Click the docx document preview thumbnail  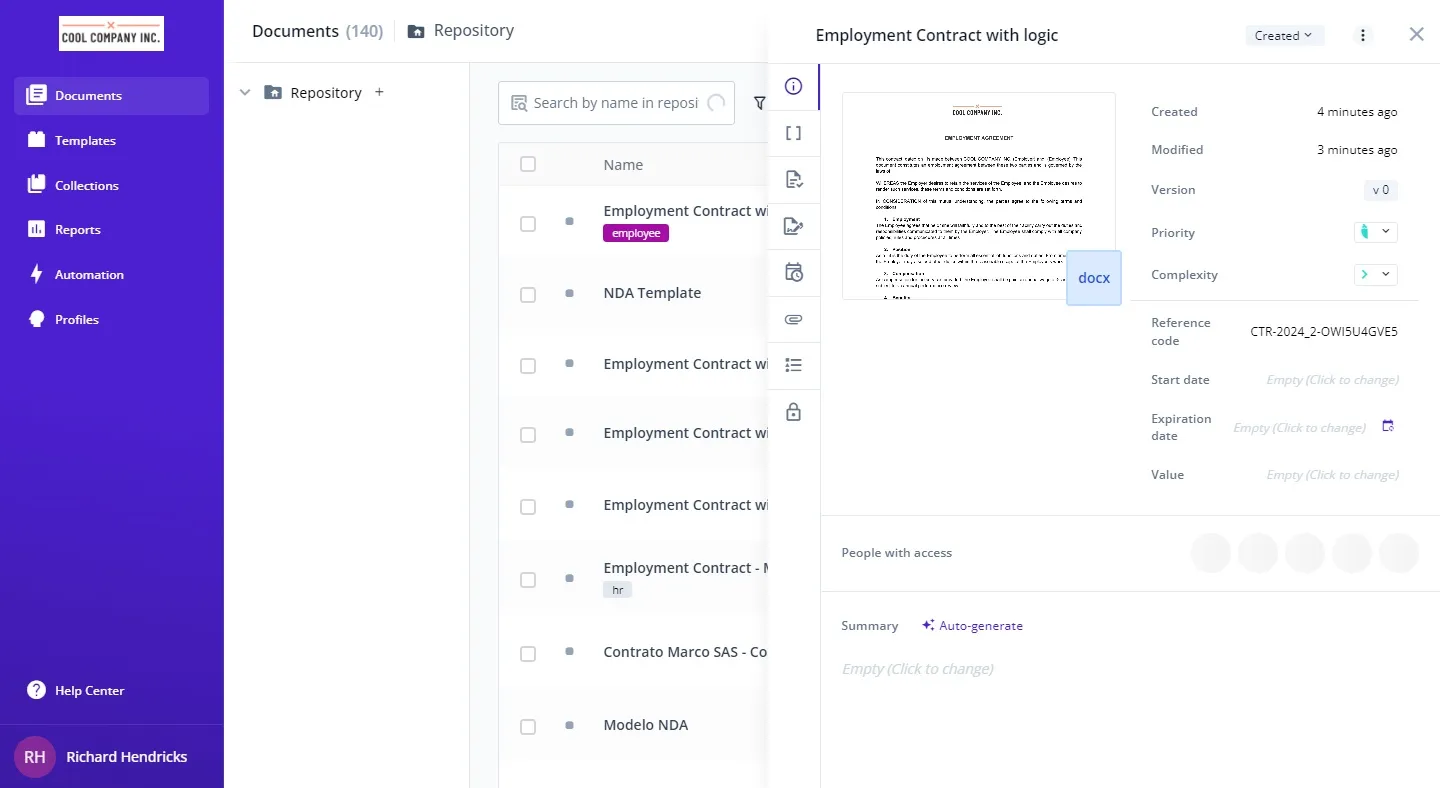coord(978,196)
